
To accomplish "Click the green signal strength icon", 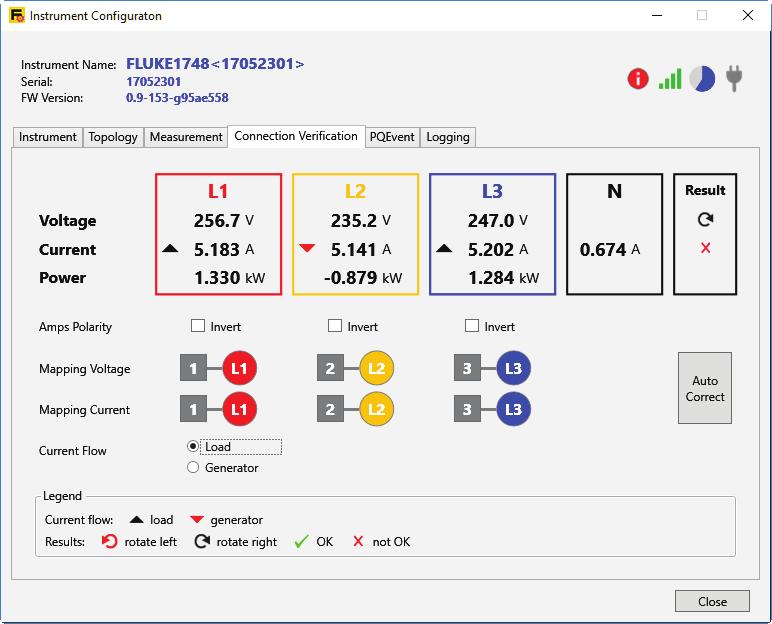I will [x=670, y=79].
